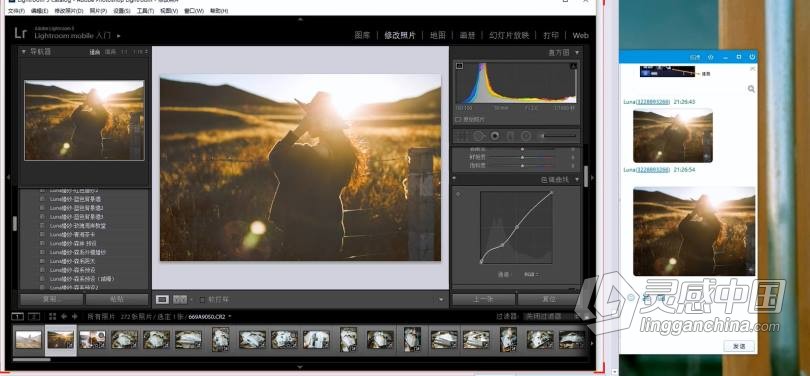Toggle the 色调曲线 panel on/off switch
The height and width of the screenshot is (376, 810).
[x=454, y=179]
